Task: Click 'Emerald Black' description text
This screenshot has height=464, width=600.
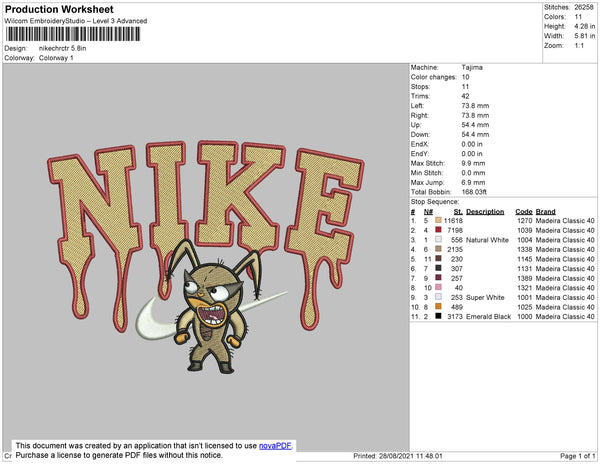Action: coord(488,316)
